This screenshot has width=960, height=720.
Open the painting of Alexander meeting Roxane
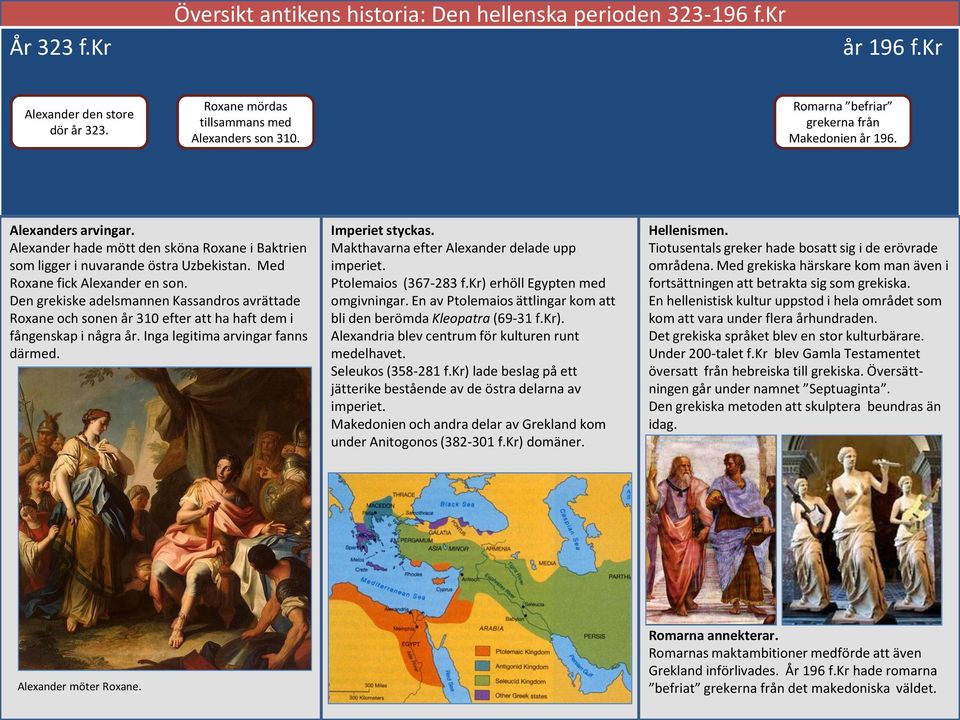click(x=165, y=518)
